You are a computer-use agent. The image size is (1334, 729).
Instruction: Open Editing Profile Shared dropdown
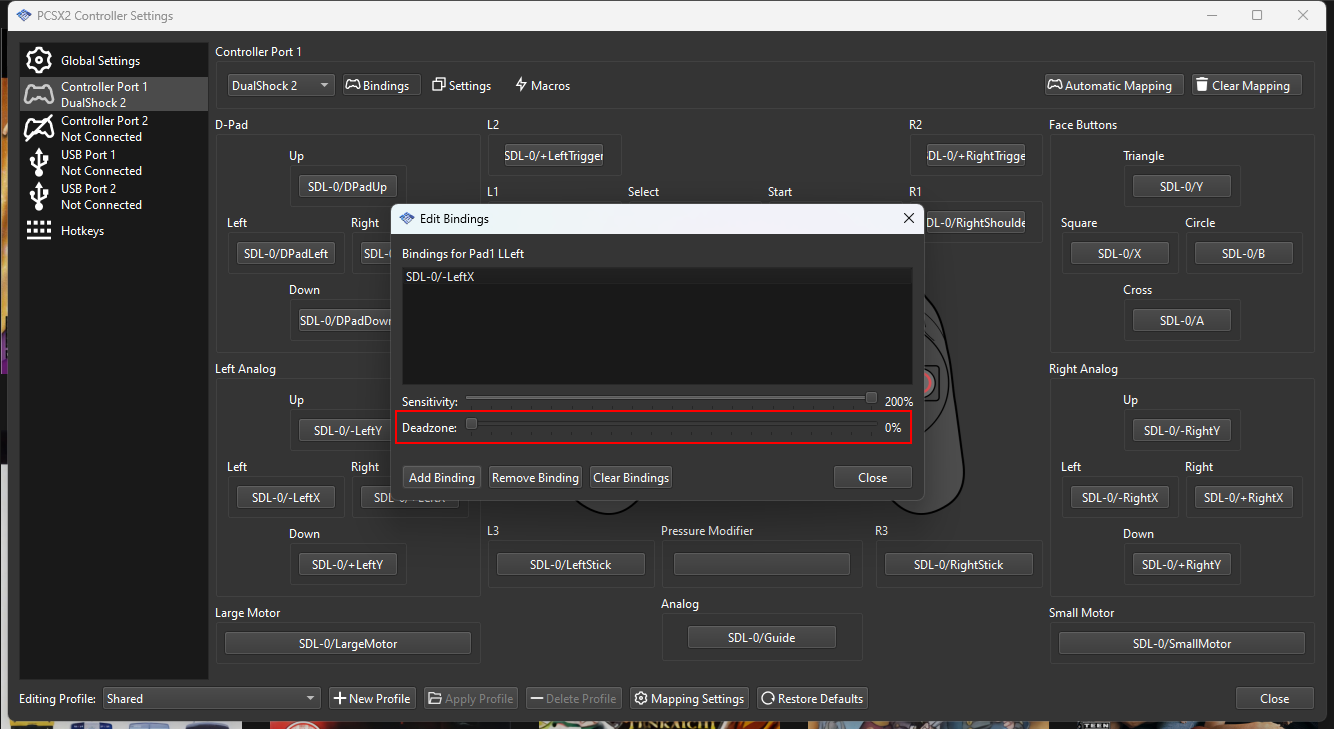click(x=211, y=698)
